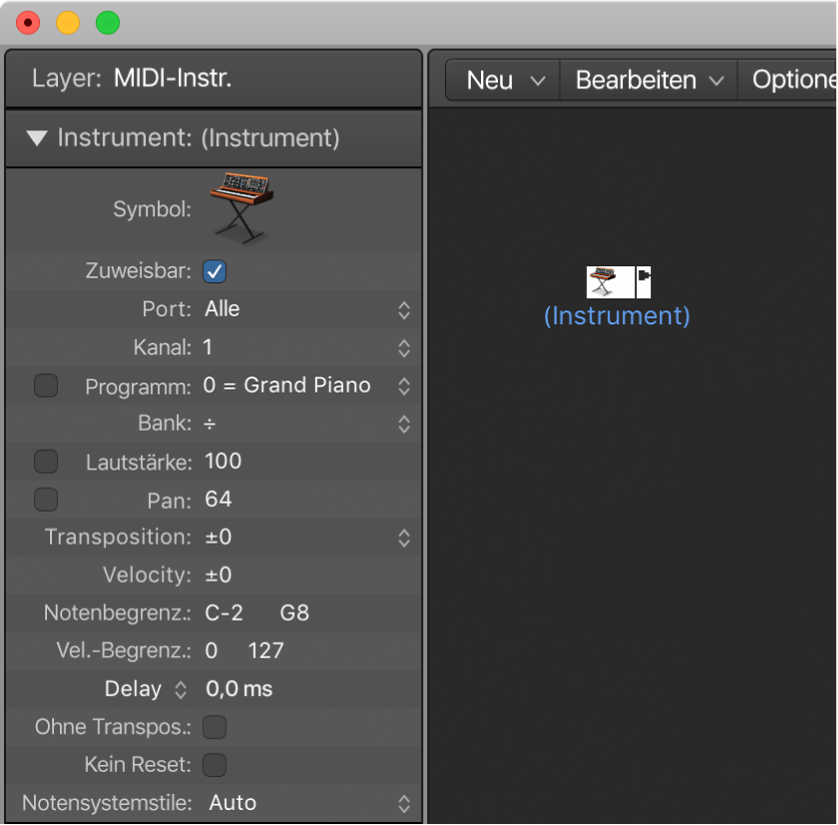Collapse the Instrument disclosure triangle
Image resolution: width=838 pixels, height=825 pixels.
pos(37,138)
